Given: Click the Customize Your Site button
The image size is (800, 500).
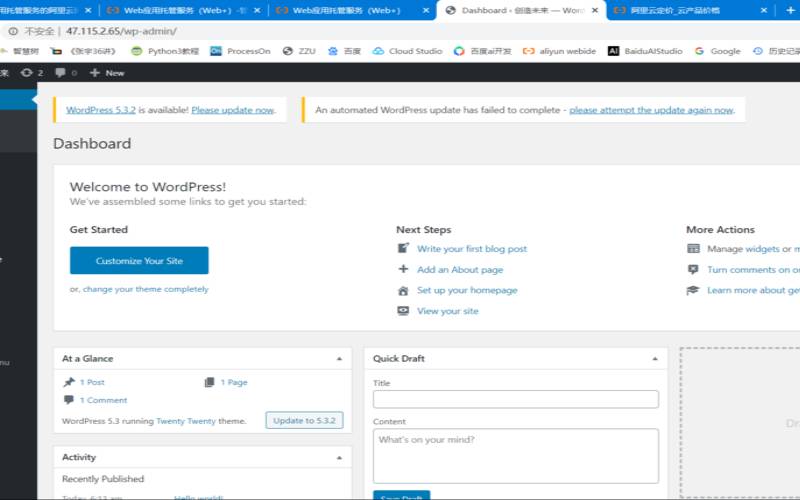Looking at the screenshot, I should pyautogui.click(x=139, y=261).
